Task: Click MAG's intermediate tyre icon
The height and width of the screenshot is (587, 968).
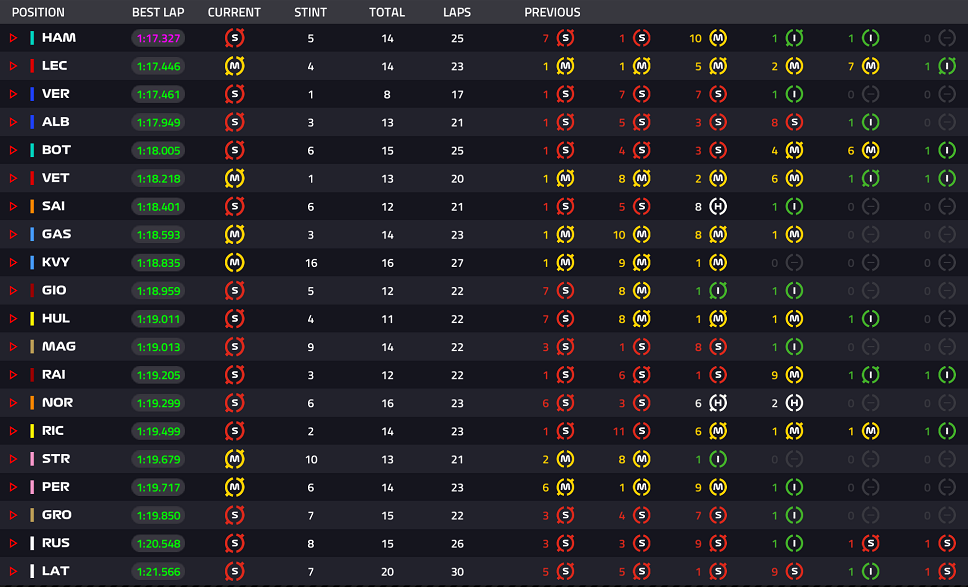Action: (x=795, y=347)
